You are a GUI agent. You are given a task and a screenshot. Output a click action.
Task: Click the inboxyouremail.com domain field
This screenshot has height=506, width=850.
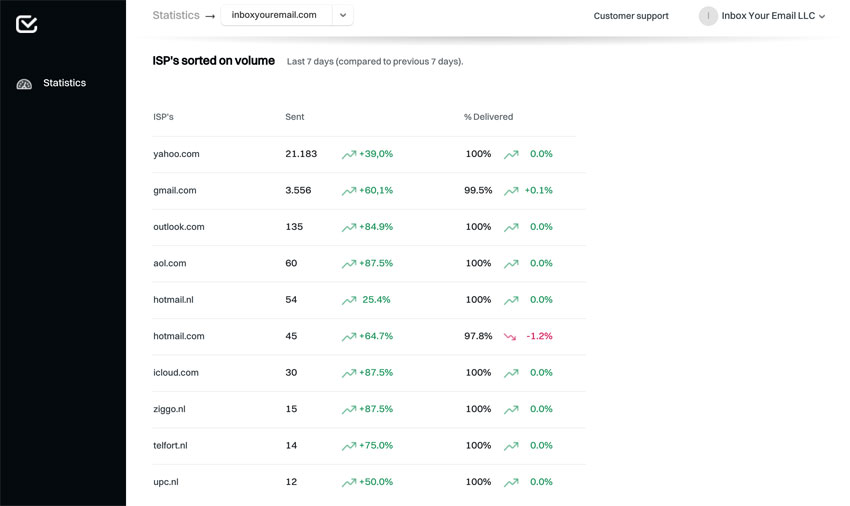(275, 15)
